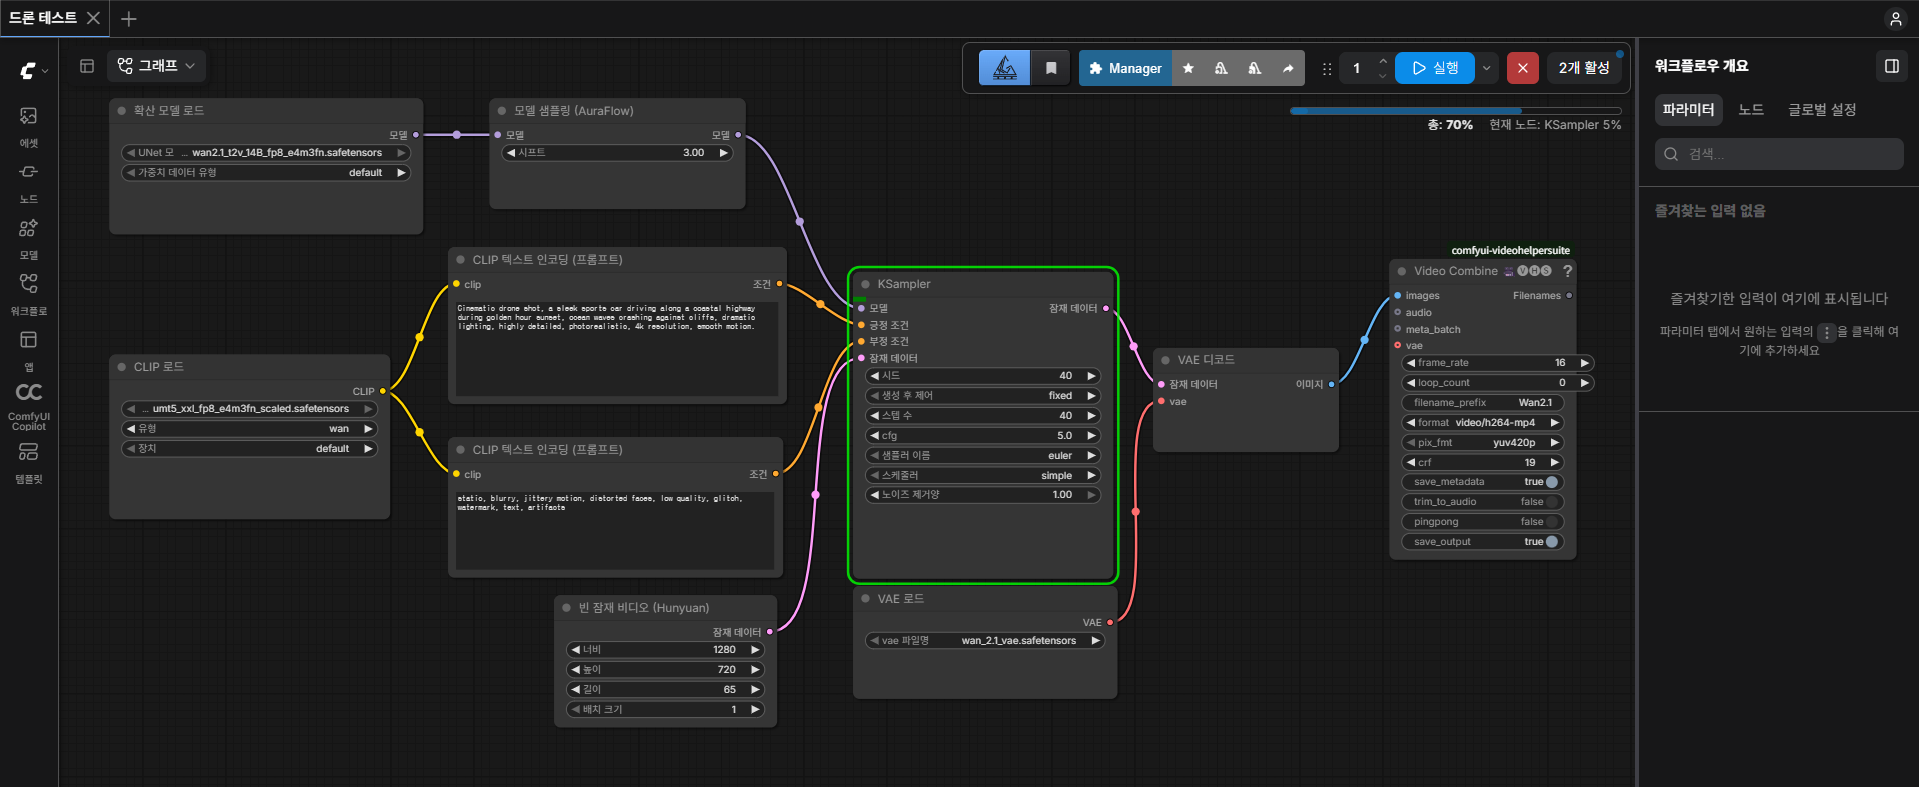Toggle pingpong switch in Video Combine
1919x787 pixels.
point(1552,522)
